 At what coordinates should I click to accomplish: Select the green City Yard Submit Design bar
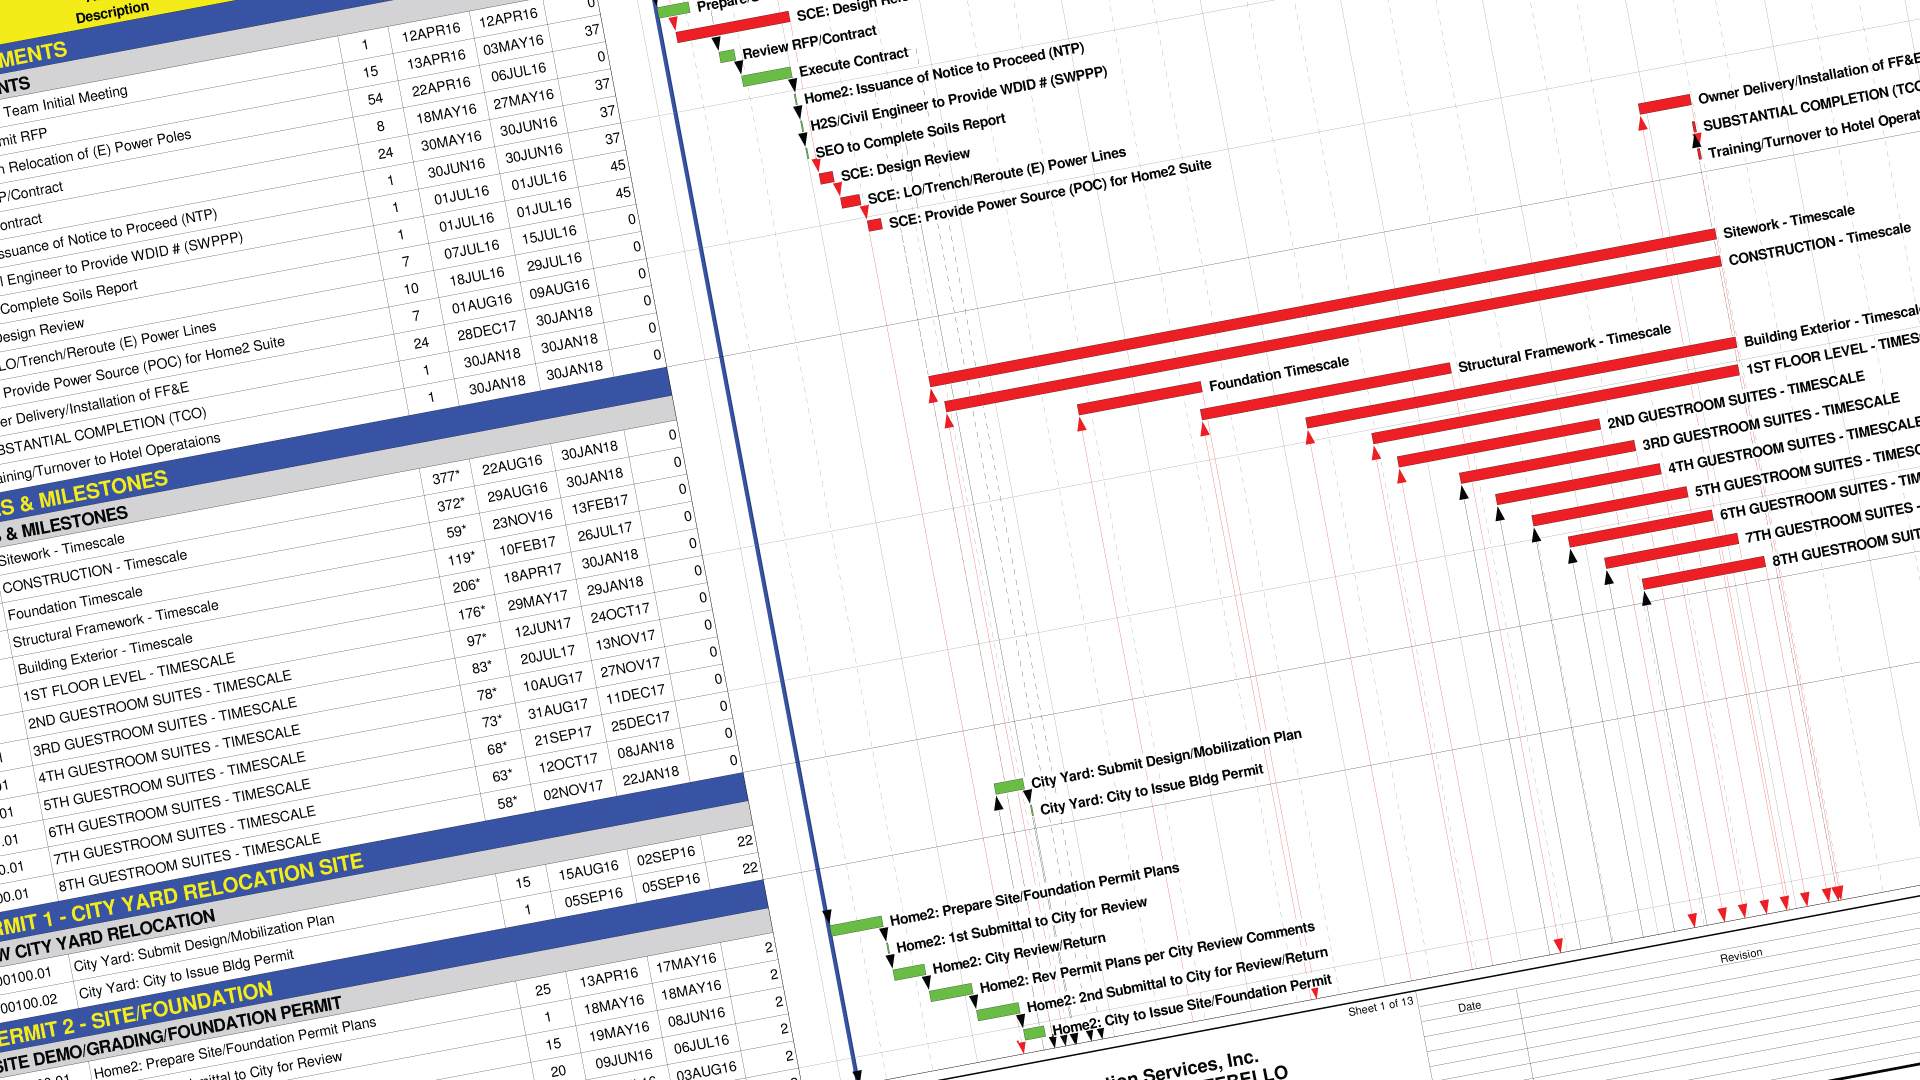1009,786
